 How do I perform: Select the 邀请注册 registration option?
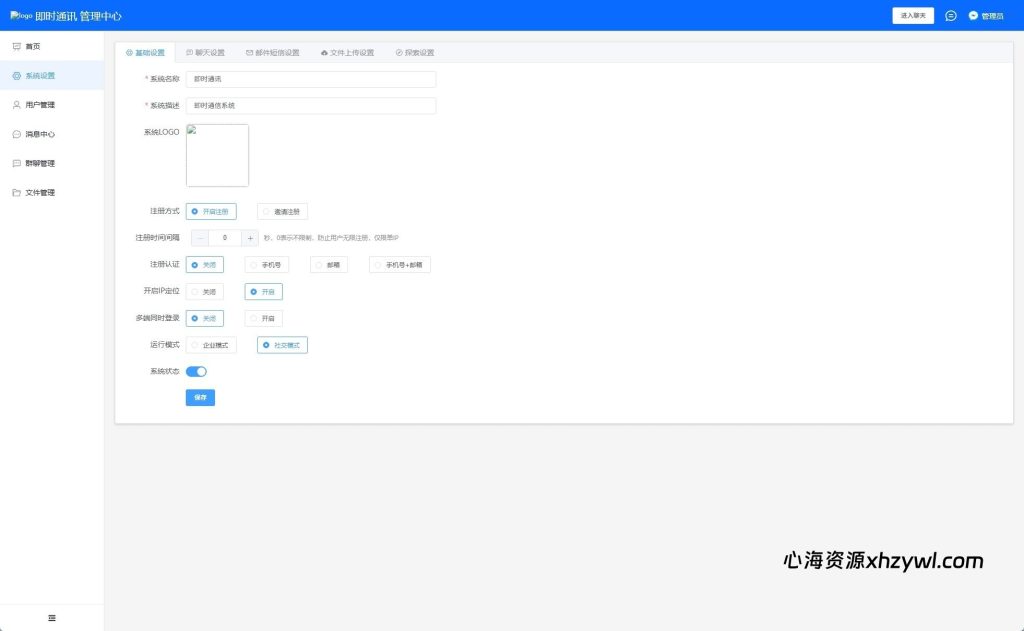[x=282, y=212]
